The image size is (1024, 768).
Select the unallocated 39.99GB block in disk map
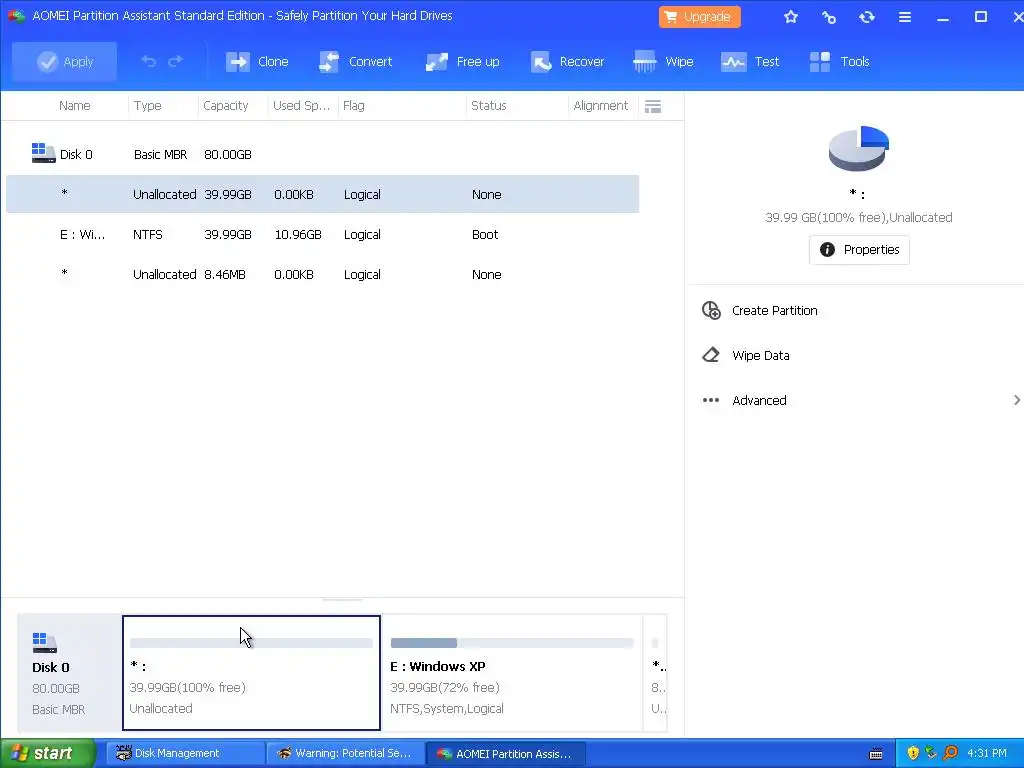point(251,673)
